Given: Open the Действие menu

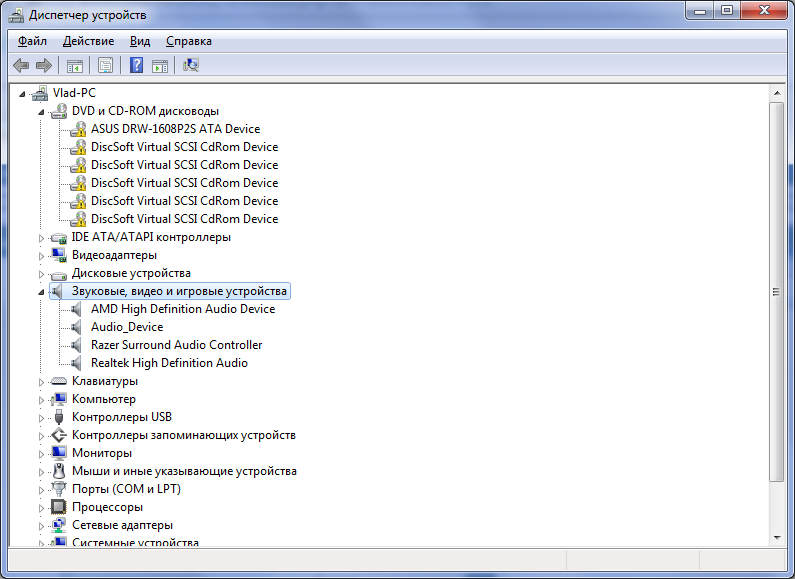Looking at the screenshot, I should click(x=89, y=41).
